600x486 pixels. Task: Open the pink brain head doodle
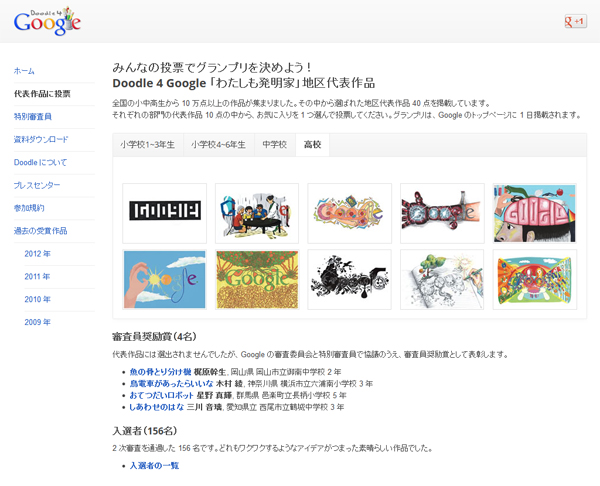click(535, 213)
